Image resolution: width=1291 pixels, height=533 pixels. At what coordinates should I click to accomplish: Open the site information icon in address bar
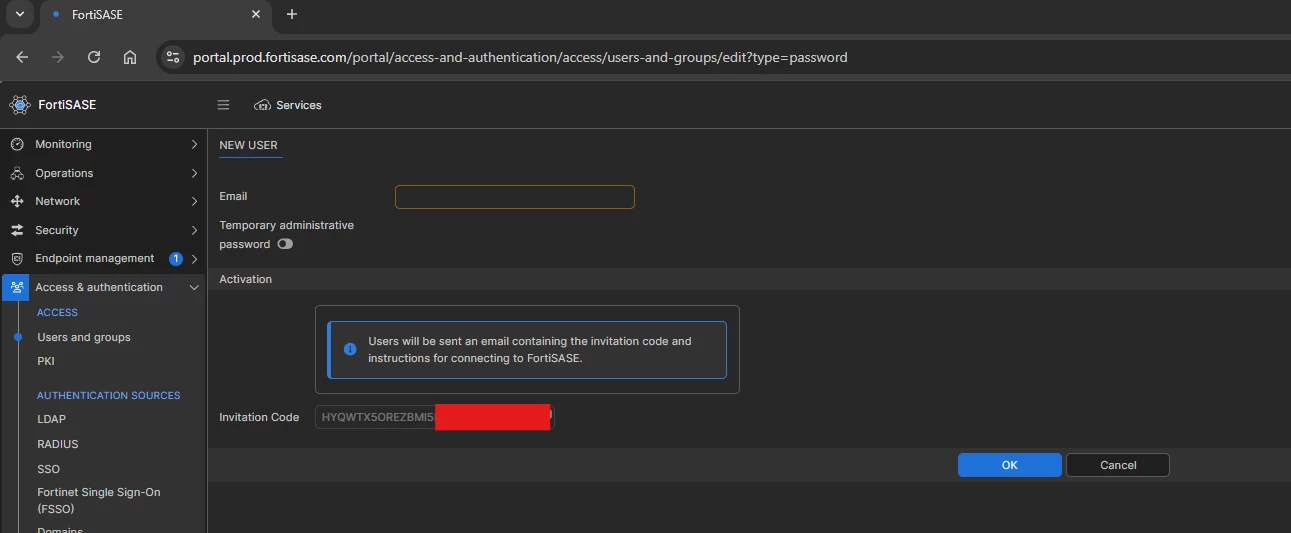pyautogui.click(x=173, y=57)
